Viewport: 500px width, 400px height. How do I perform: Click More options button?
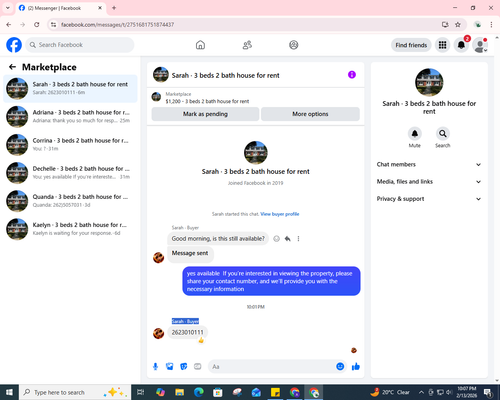310,114
